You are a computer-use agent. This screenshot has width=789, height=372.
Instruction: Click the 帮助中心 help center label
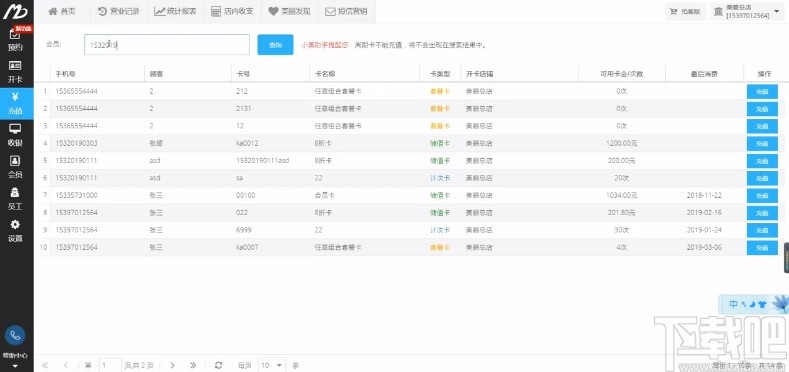tap(15, 355)
